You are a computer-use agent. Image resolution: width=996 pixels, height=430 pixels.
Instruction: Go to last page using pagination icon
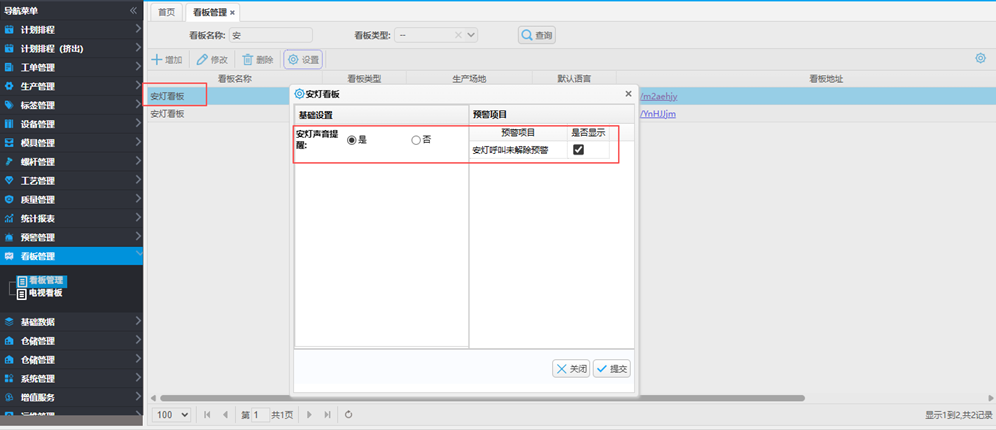[326, 414]
